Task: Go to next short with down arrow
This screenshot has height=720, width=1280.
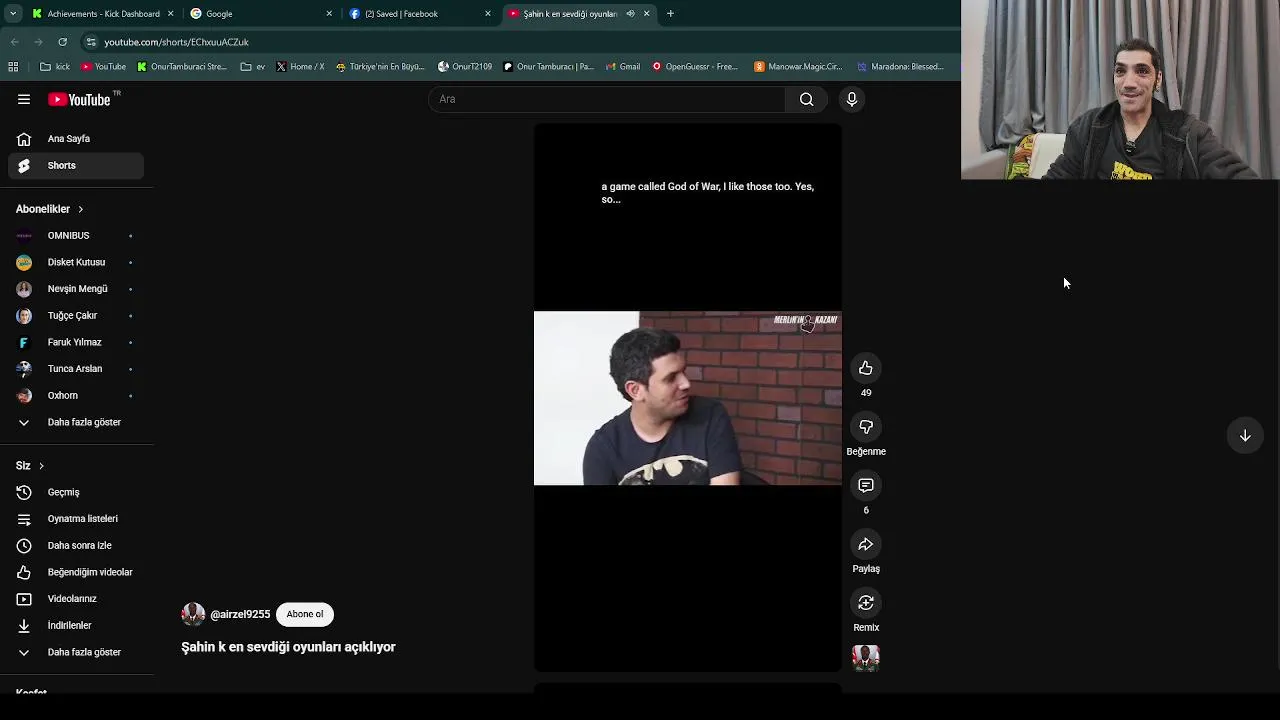Action: coord(1245,436)
